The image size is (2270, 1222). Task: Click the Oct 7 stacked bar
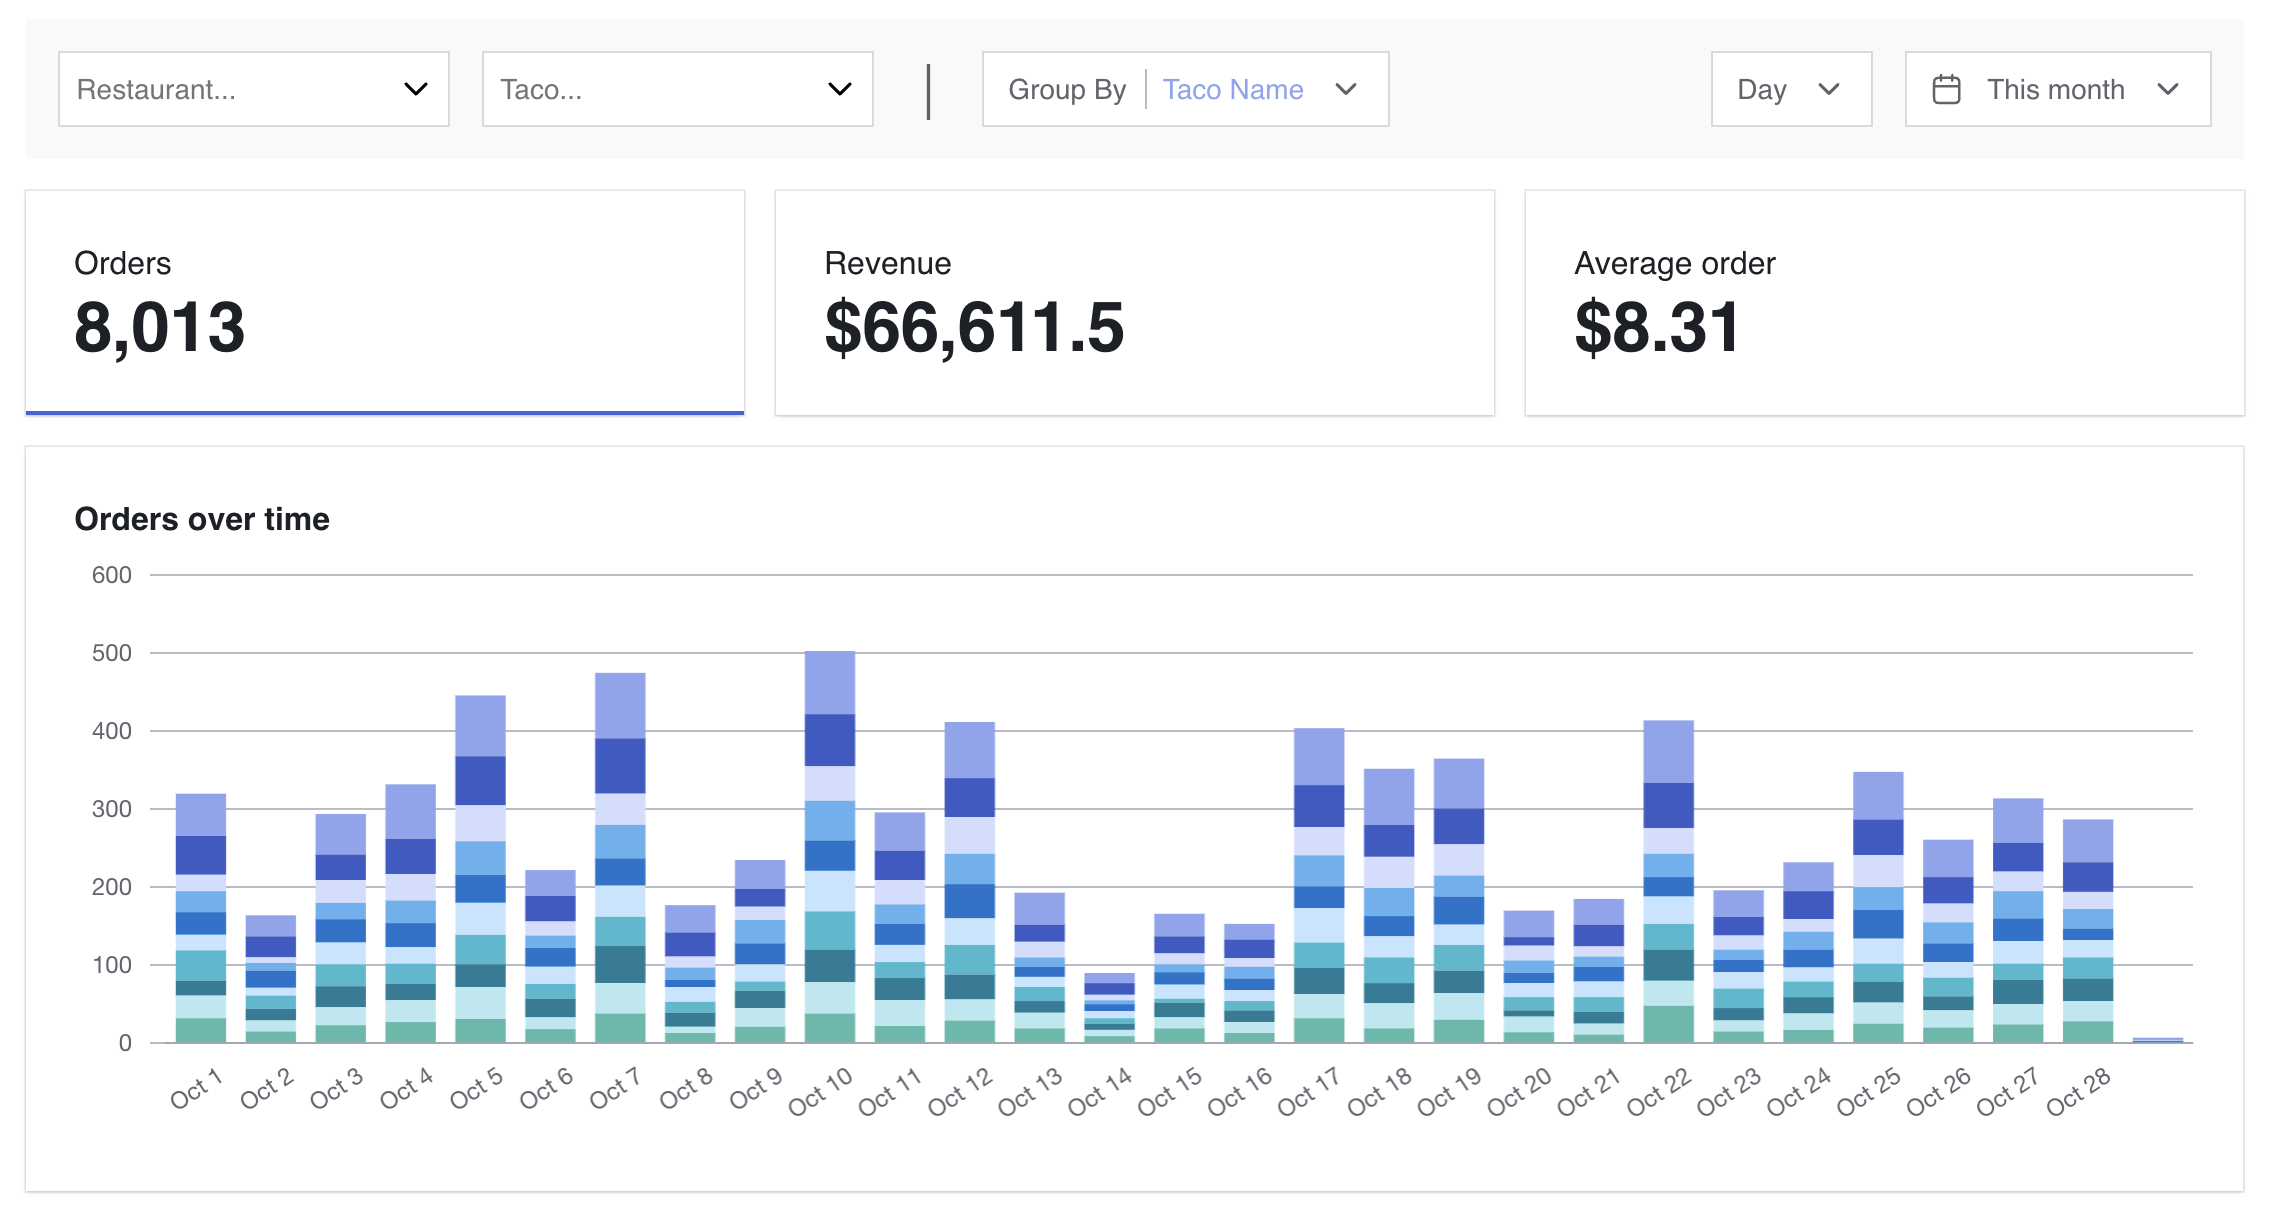click(620, 860)
